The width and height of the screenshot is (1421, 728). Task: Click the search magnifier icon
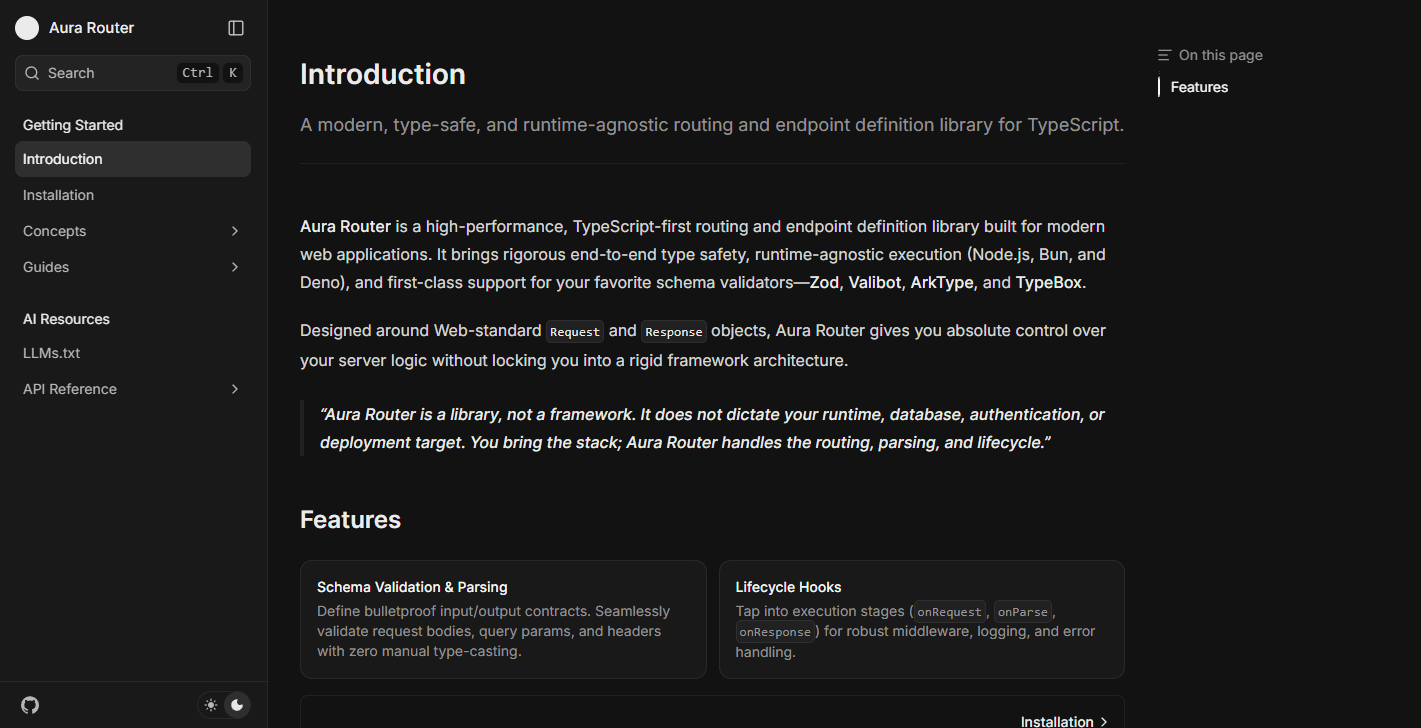point(32,73)
